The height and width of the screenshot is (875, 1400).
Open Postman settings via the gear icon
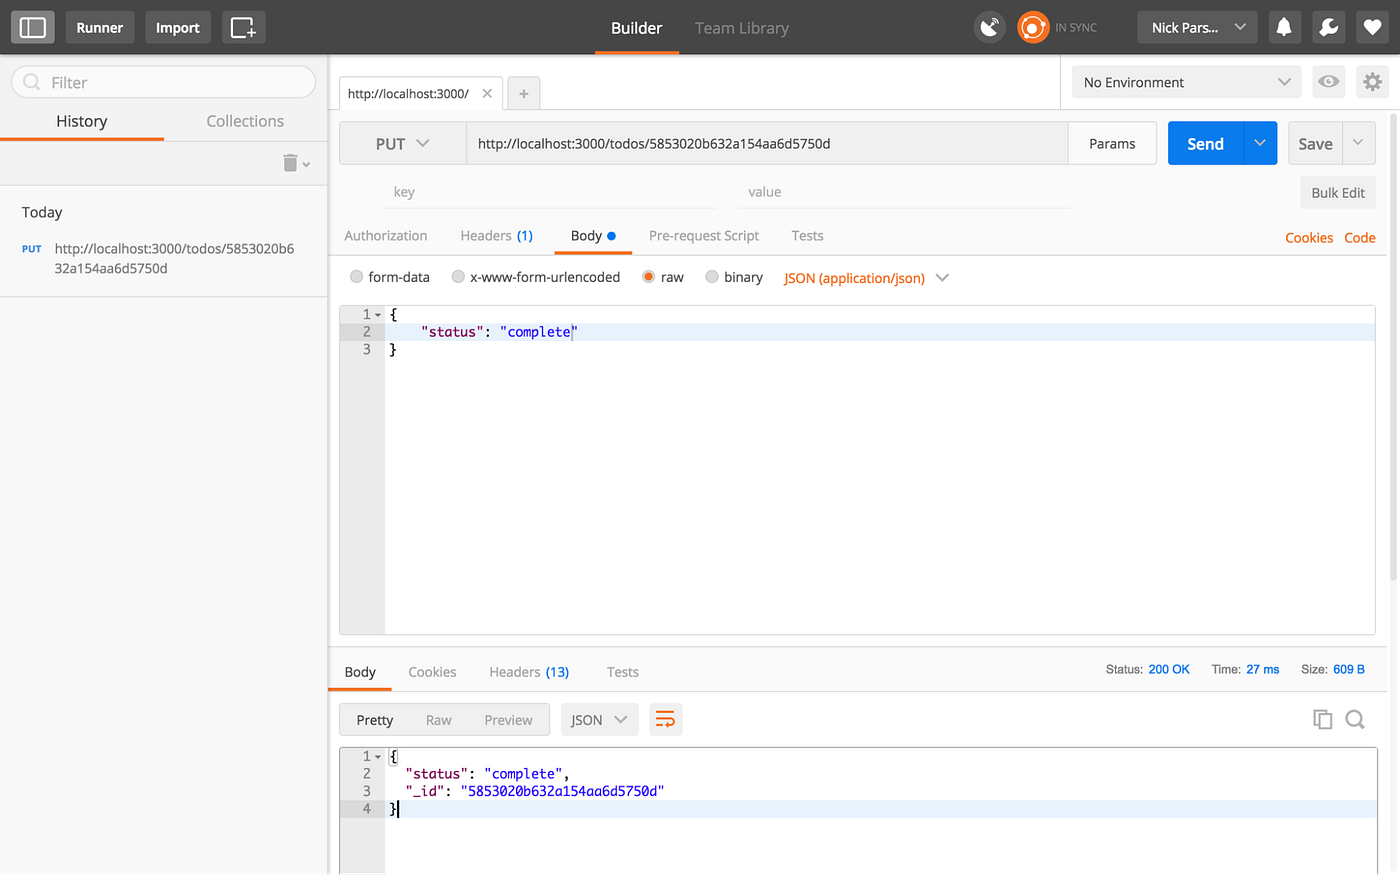click(x=1372, y=81)
